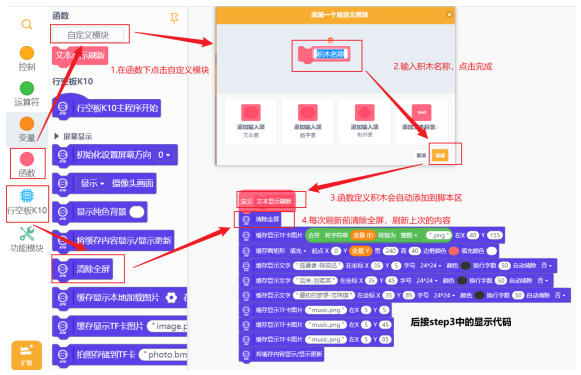Open the 功能模块 tools category

pos(27,233)
